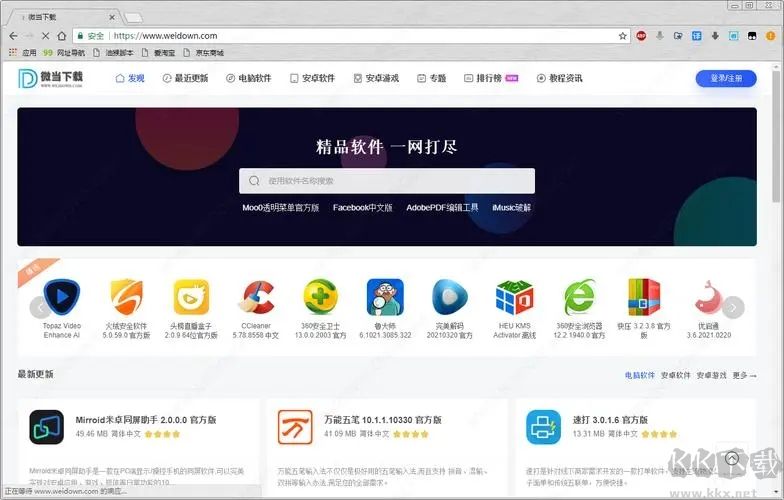Open 网址导航 bookmark
This screenshot has width=784, height=500.
tap(64, 52)
